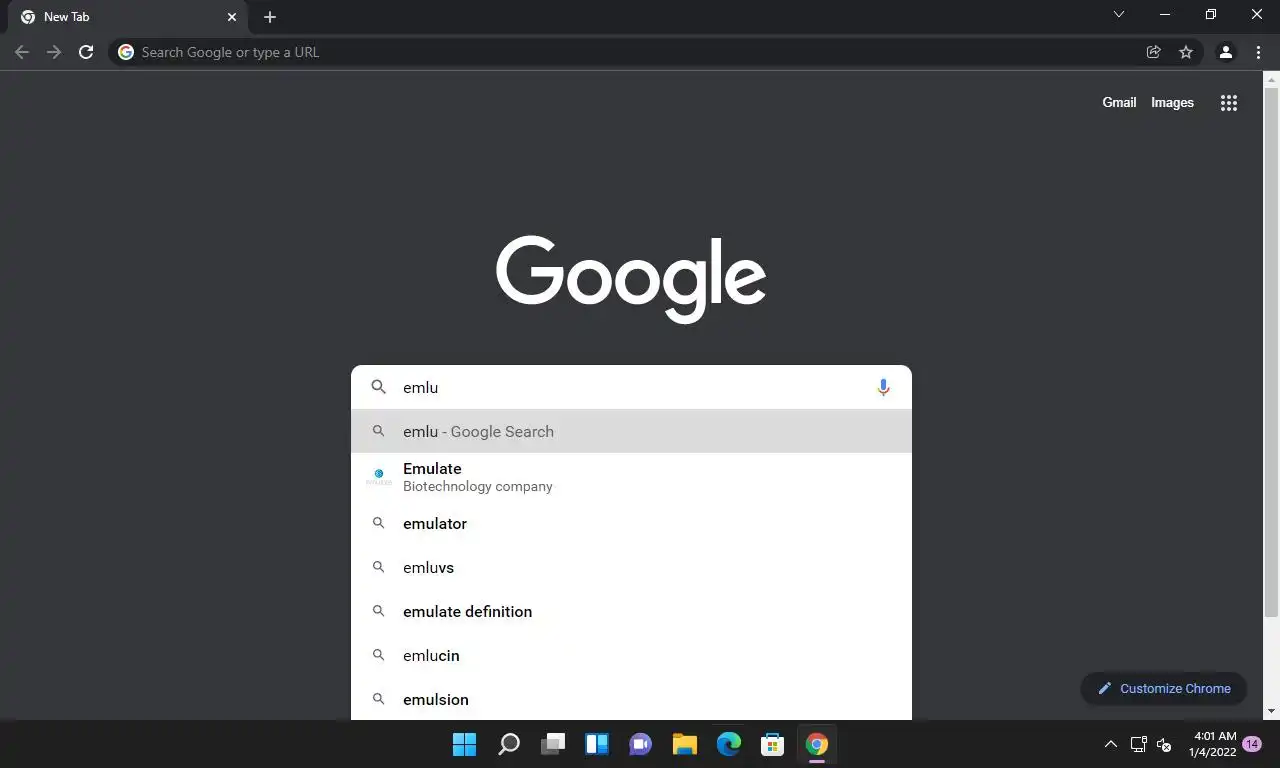Open File Explorer from the taskbar
The image size is (1280, 768).
coord(684,744)
